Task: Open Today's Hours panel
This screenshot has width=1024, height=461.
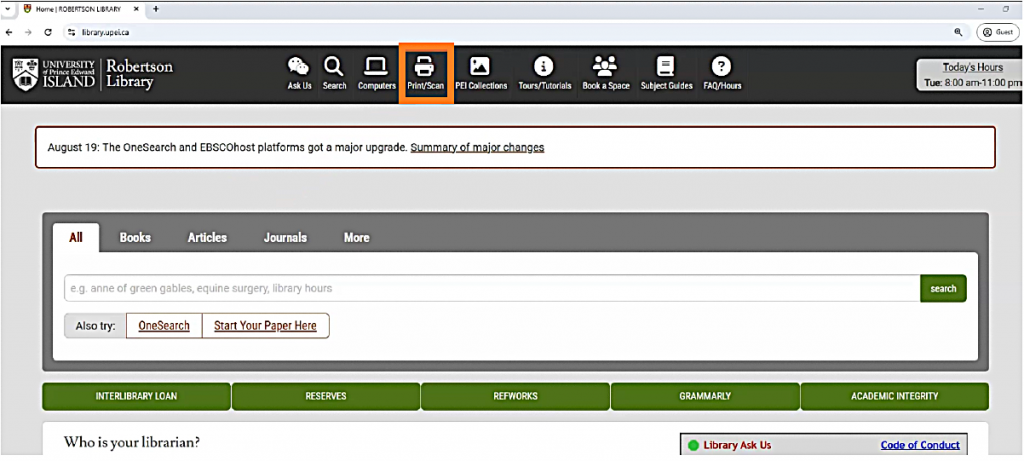Action: (971, 75)
